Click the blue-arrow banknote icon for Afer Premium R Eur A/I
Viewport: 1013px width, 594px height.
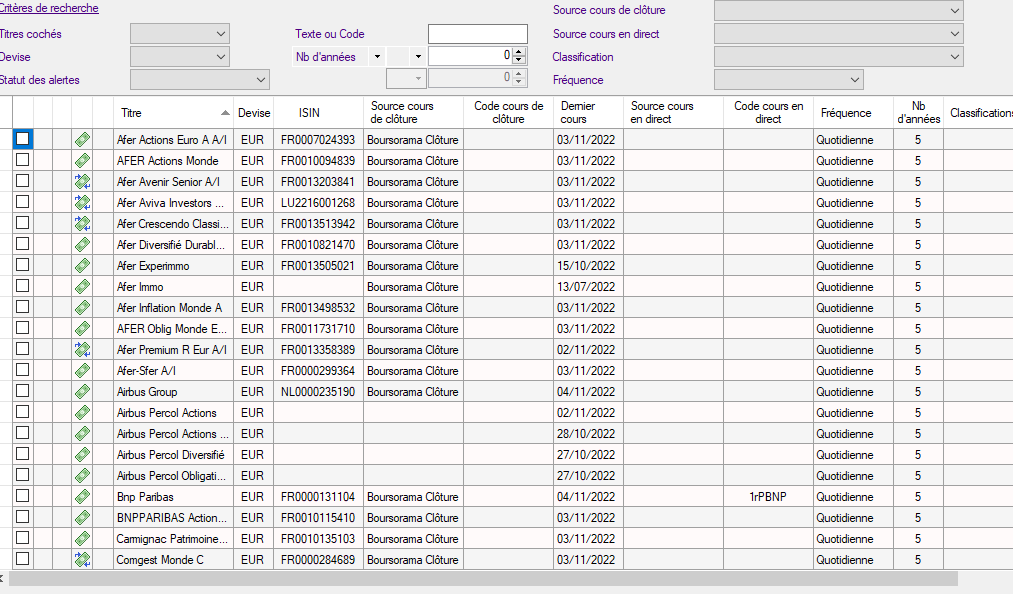click(82, 350)
